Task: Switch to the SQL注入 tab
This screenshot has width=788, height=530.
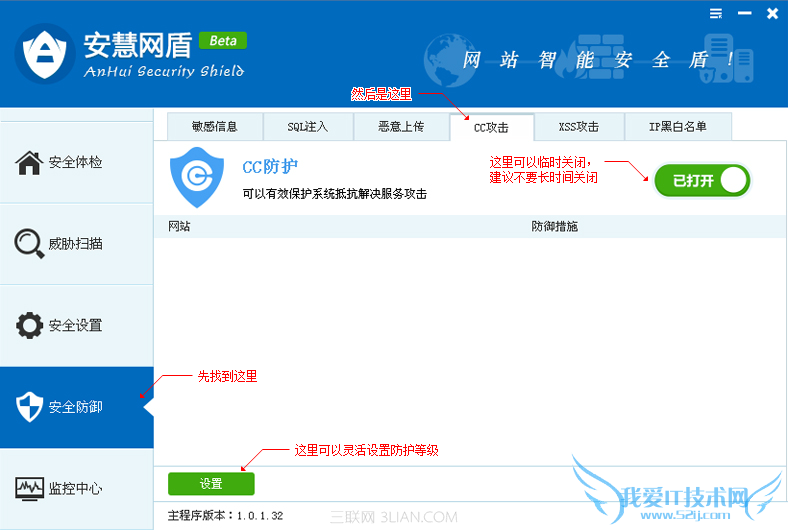Action: click(308, 127)
